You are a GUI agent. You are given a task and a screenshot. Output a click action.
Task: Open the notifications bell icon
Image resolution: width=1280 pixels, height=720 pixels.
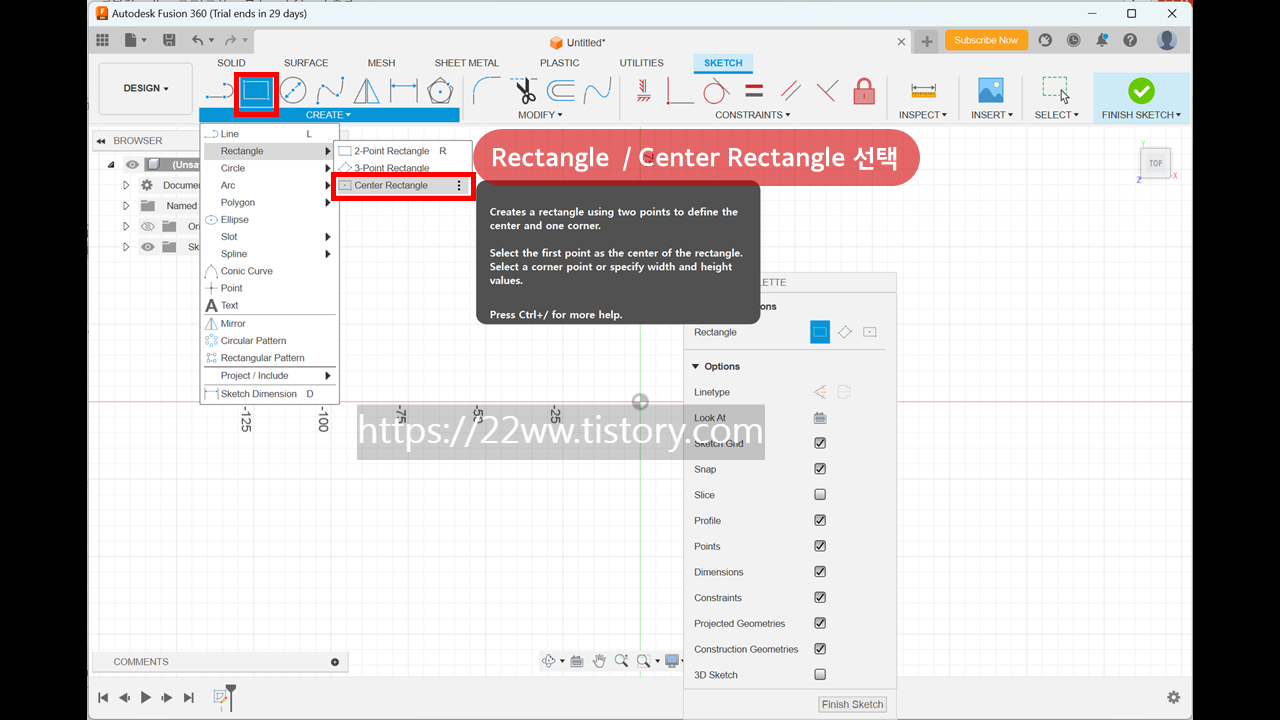[x=1102, y=40]
